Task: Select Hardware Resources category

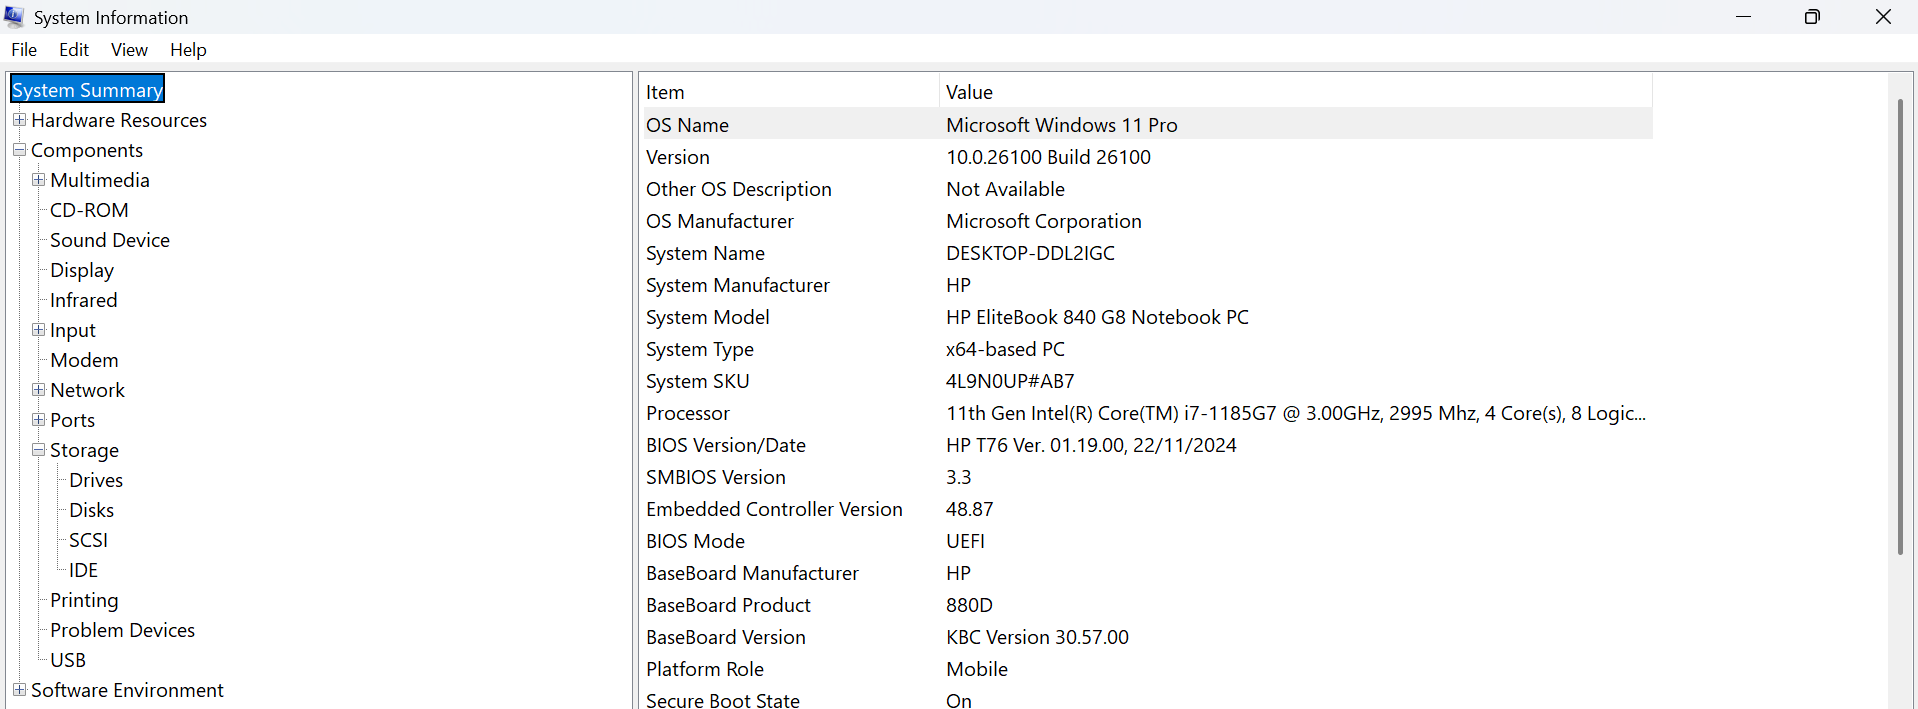Action: click(119, 120)
